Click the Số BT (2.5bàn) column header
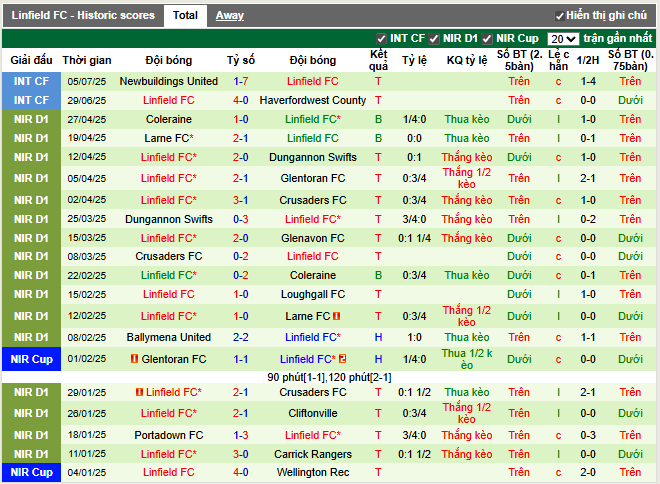The image size is (660, 484). pyautogui.click(x=519, y=60)
